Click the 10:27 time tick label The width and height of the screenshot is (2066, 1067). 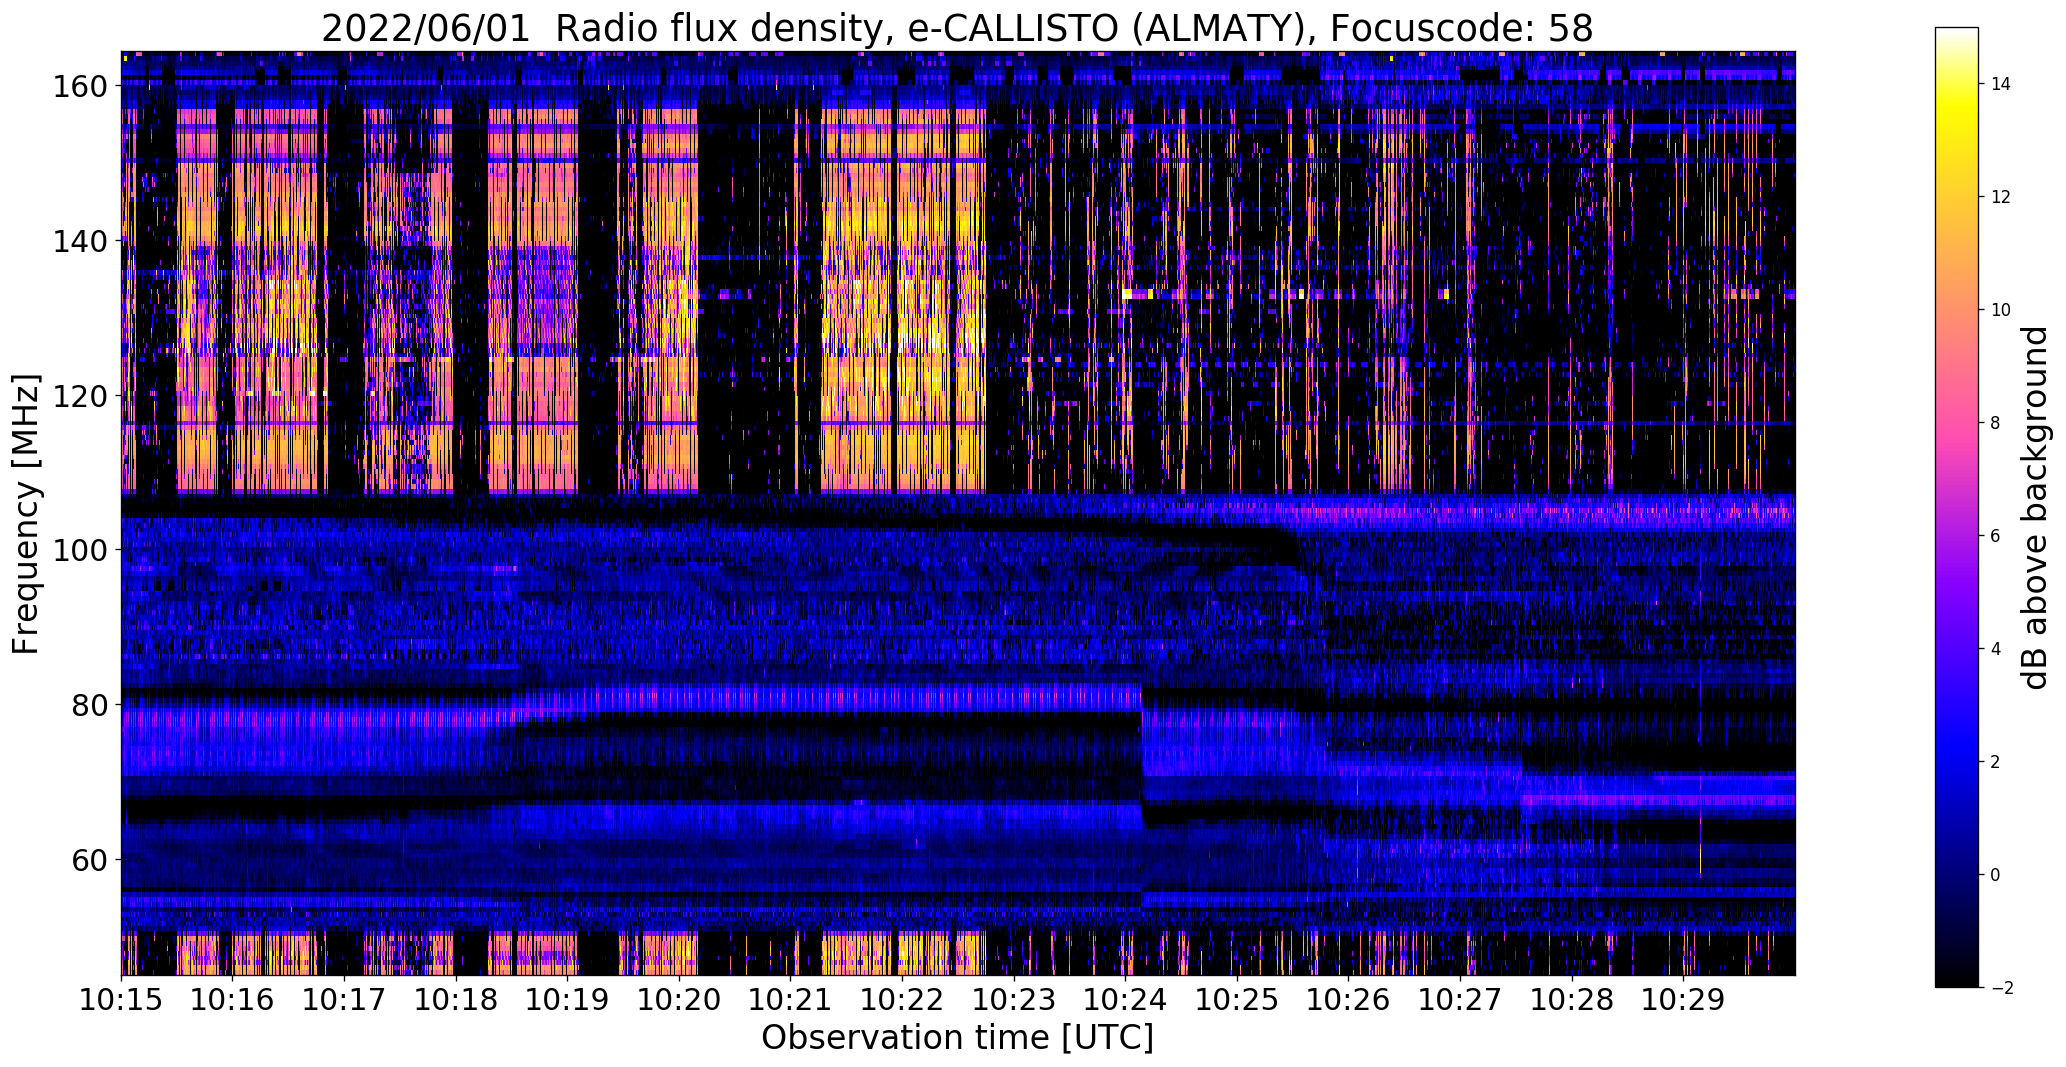1460,1000
